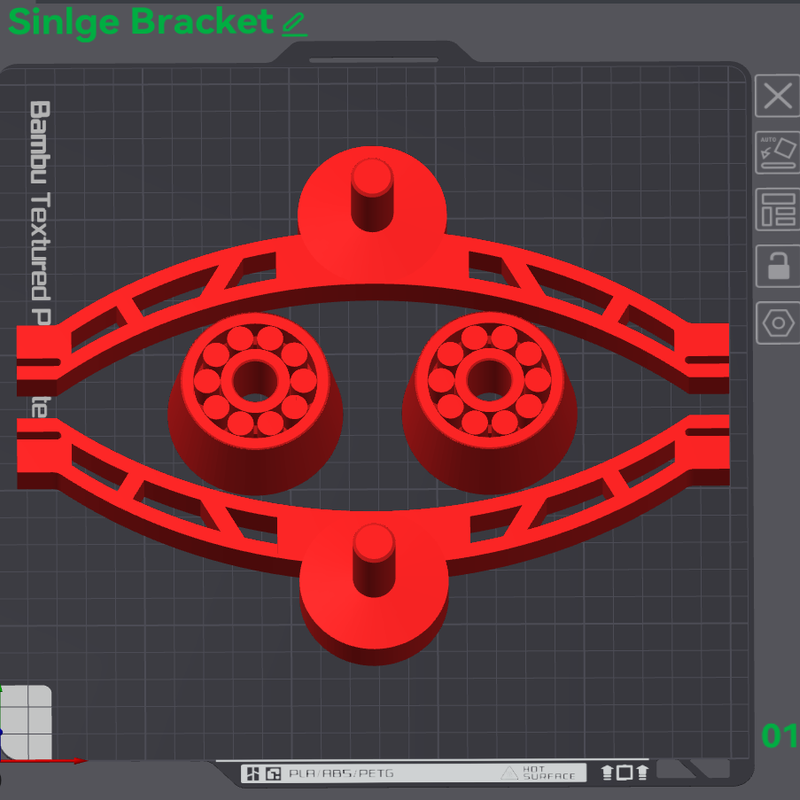Click the PLA/ABS/PETG plate label
This screenshot has width=800, height=800.
tap(341, 773)
